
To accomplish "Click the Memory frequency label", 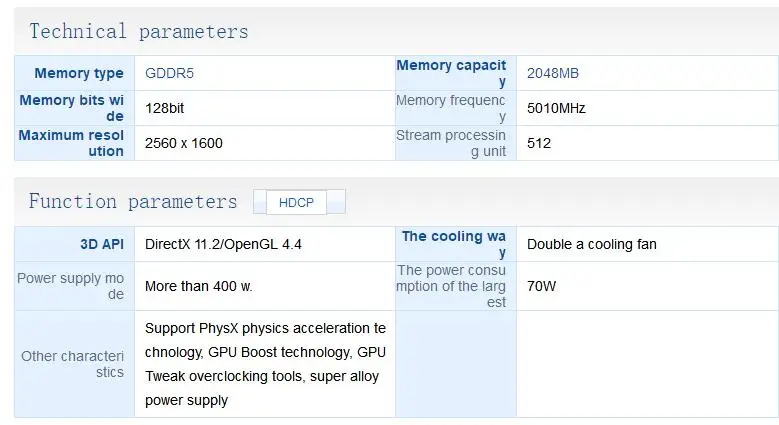I will (x=451, y=108).
